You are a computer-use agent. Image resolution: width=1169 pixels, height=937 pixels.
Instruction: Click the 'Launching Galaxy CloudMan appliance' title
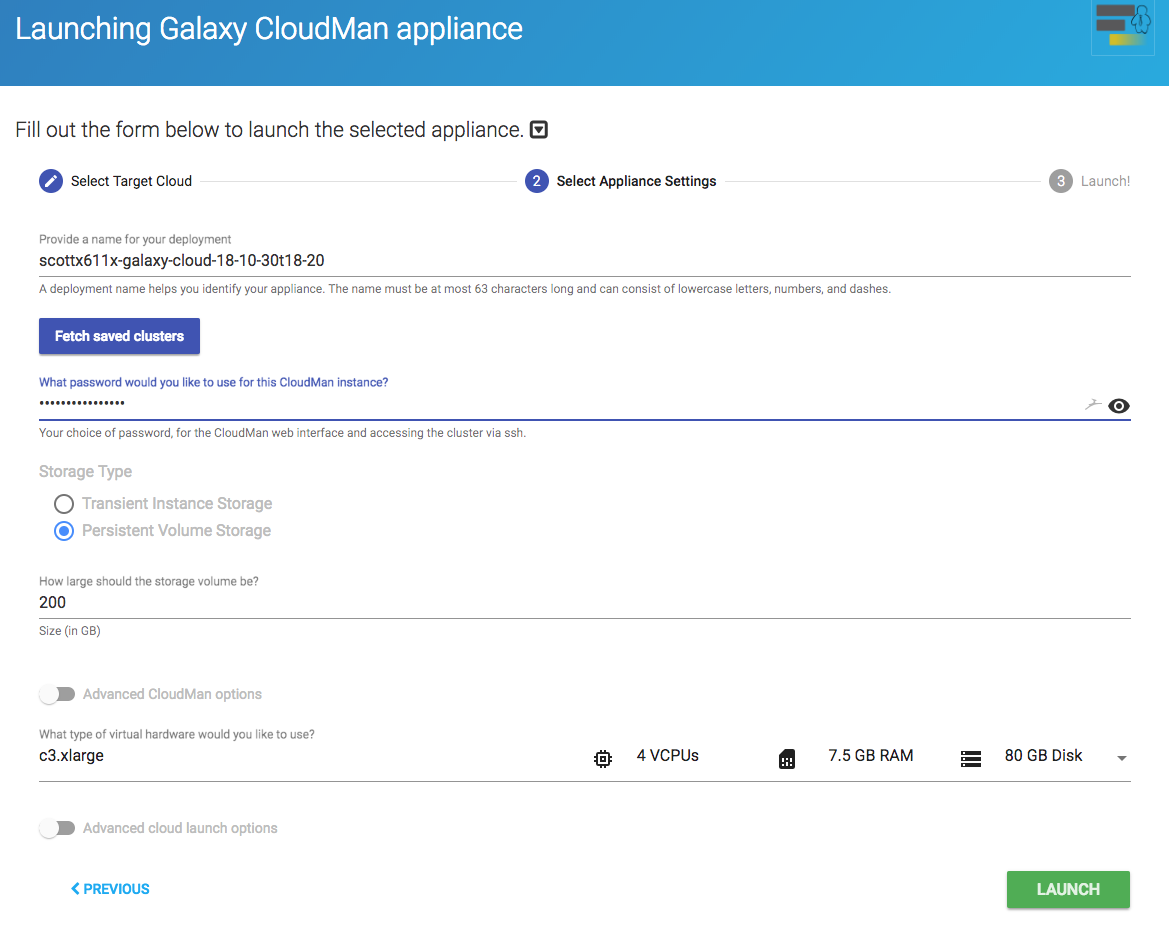pyautogui.click(x=268, y=29)
